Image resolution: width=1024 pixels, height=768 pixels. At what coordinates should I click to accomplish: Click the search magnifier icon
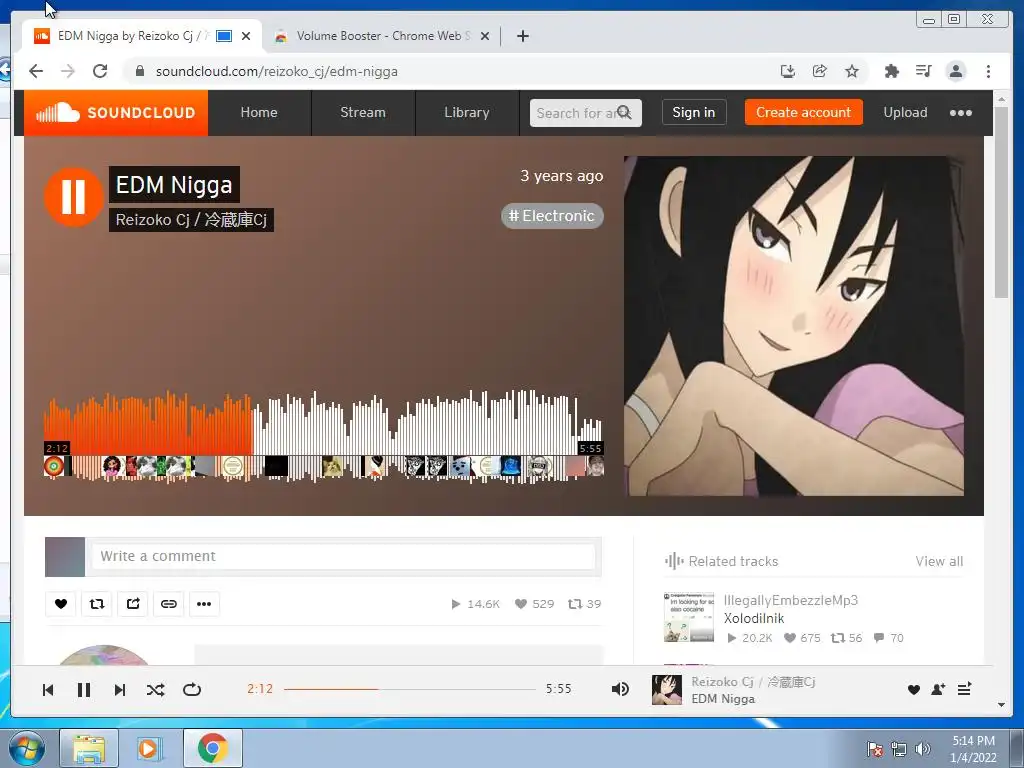[x=625, y=112]
